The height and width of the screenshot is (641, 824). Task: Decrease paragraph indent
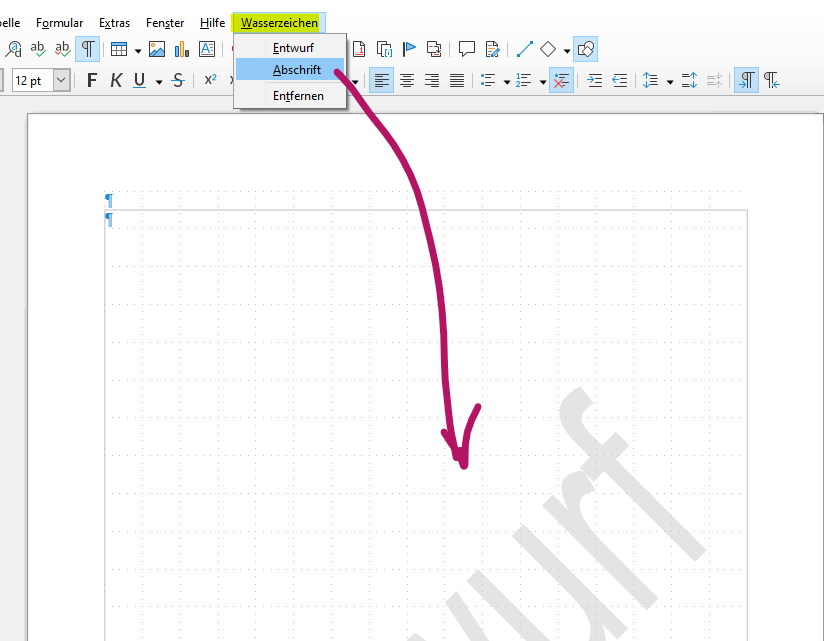620,80
